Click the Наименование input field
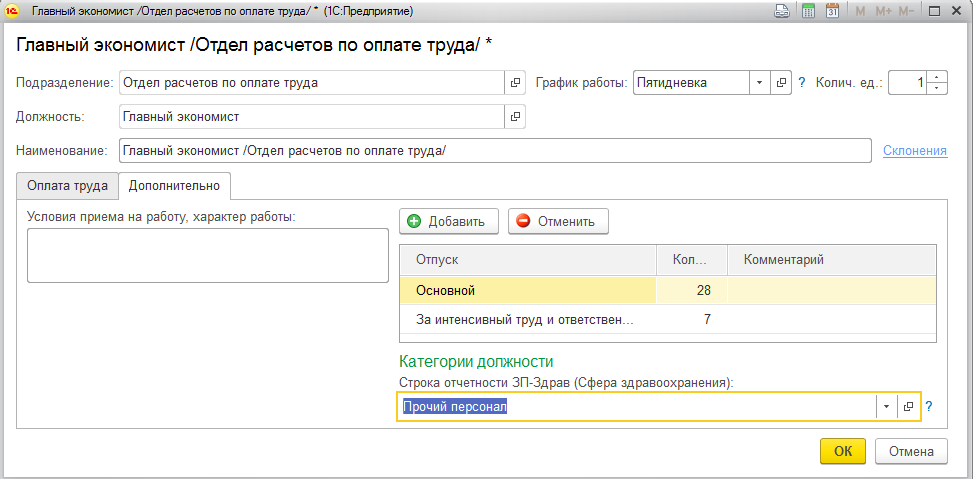Screen dimensions: 973x479 pos(495,150)
